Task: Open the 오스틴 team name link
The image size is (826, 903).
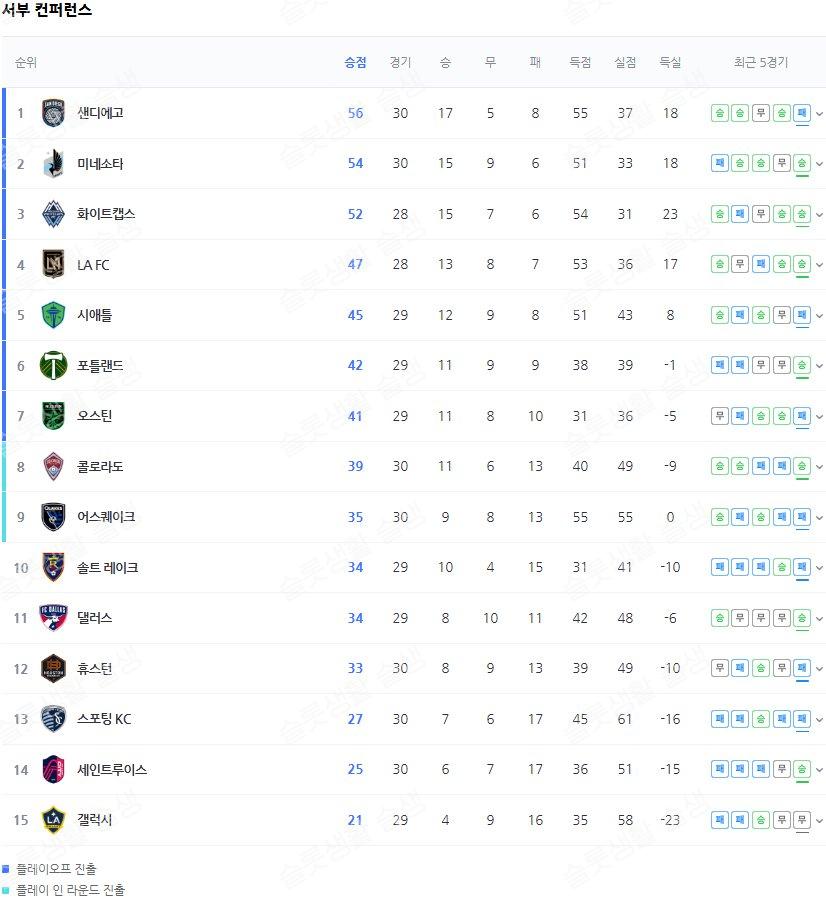Action: (94, 416)
